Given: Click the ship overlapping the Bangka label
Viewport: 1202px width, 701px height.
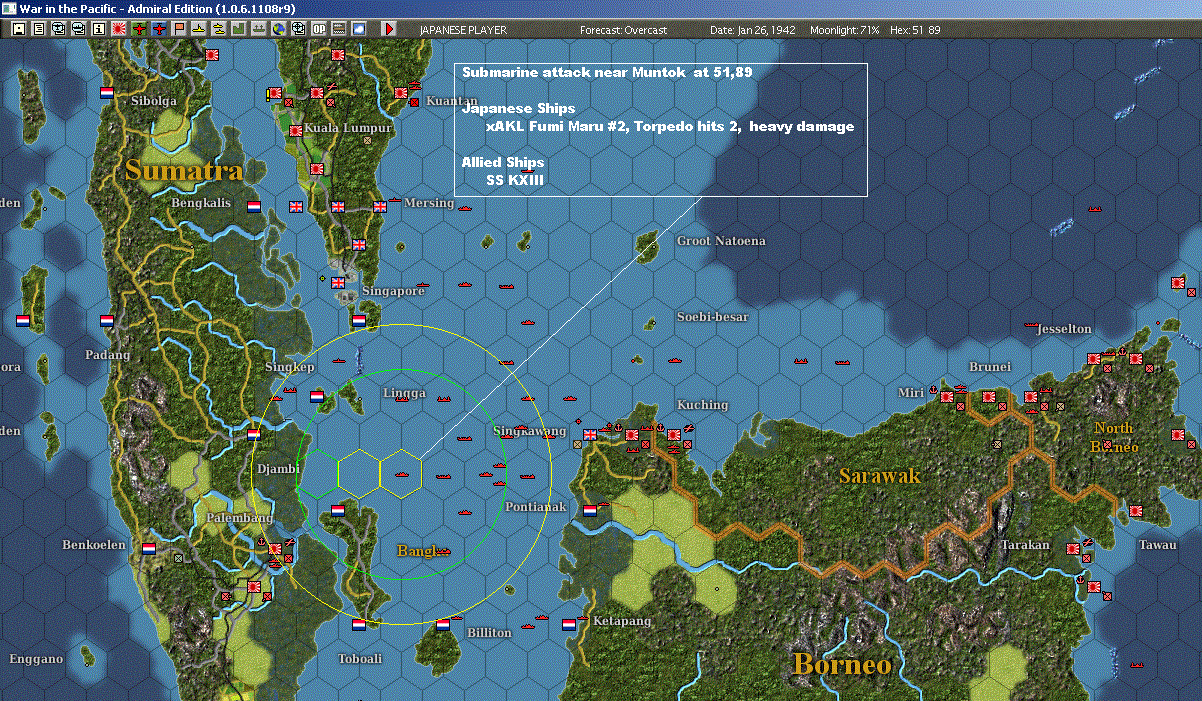Looking at the screenshot, I should [x=444, y=551].
